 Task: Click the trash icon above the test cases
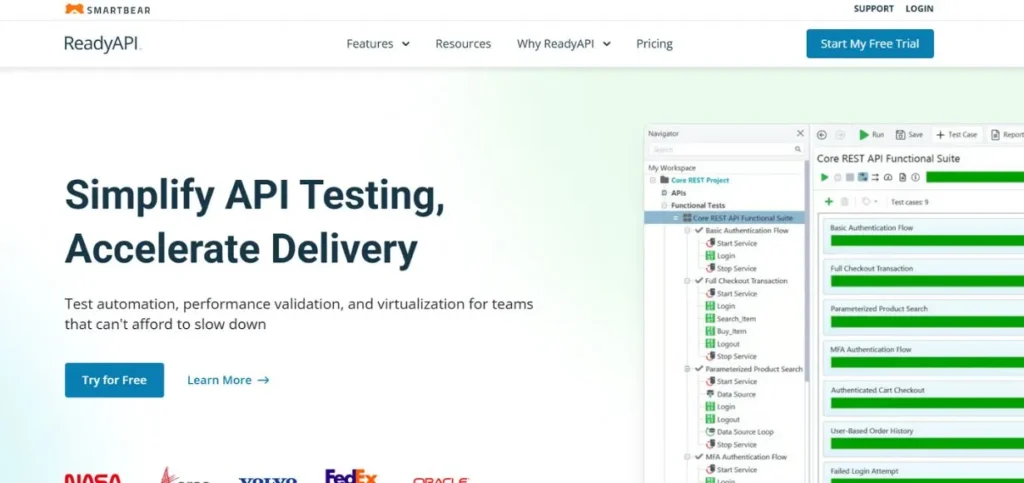844,202
